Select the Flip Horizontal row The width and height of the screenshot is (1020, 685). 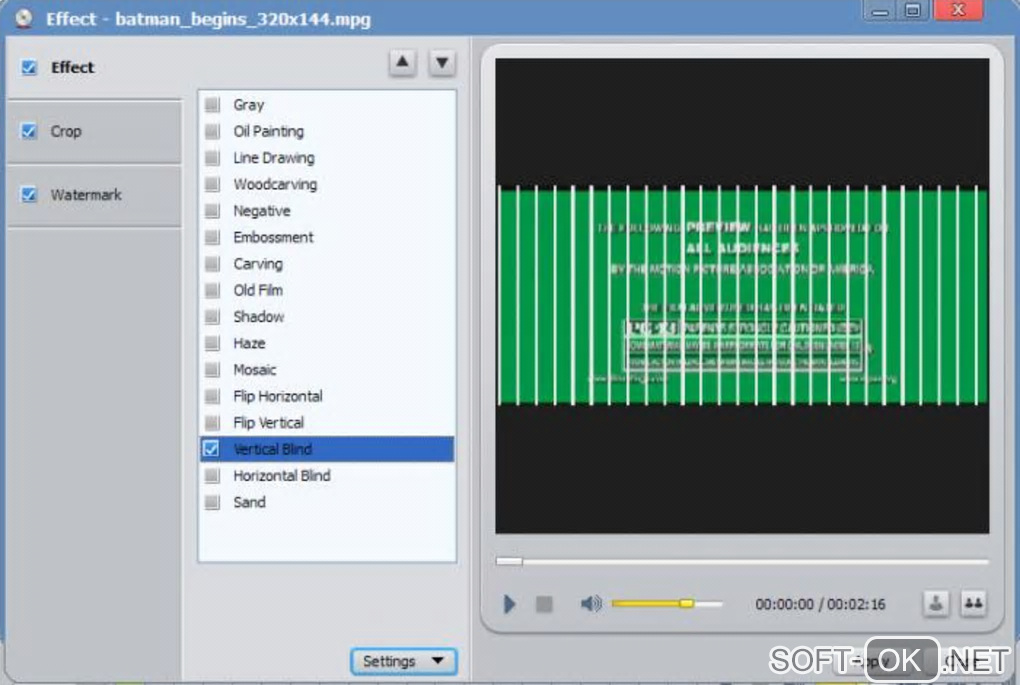[327, 396]
